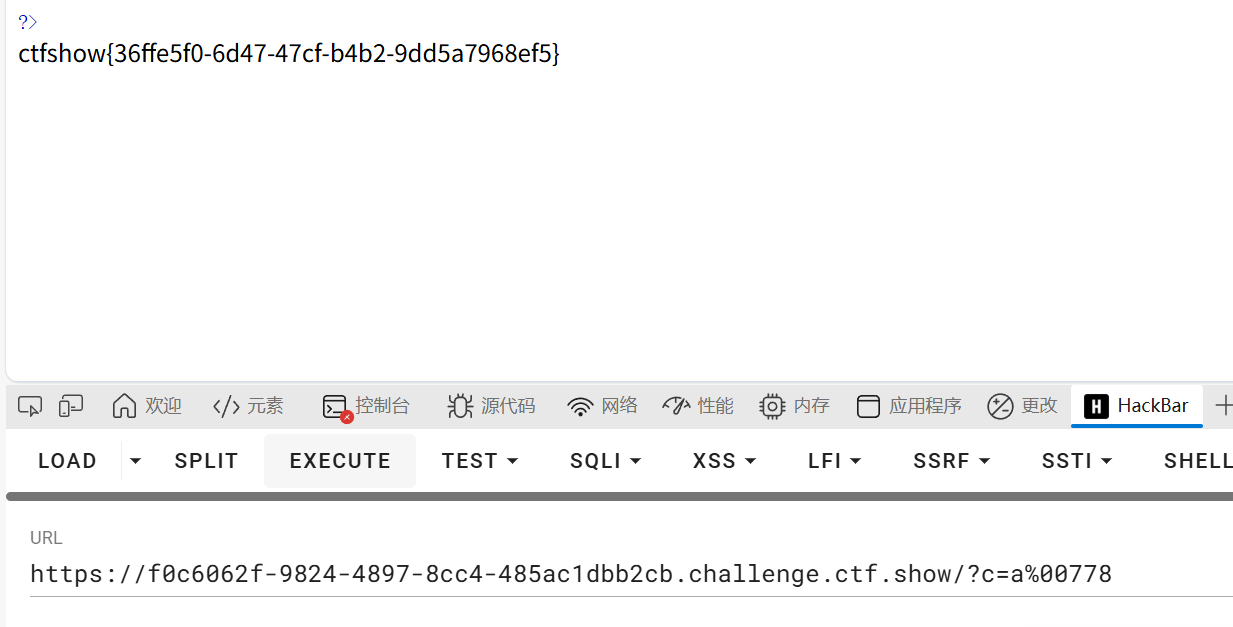Open the Performance (性能) gauge tab
The height and width of the screenshot is (627, 1233).
[698, 406]
